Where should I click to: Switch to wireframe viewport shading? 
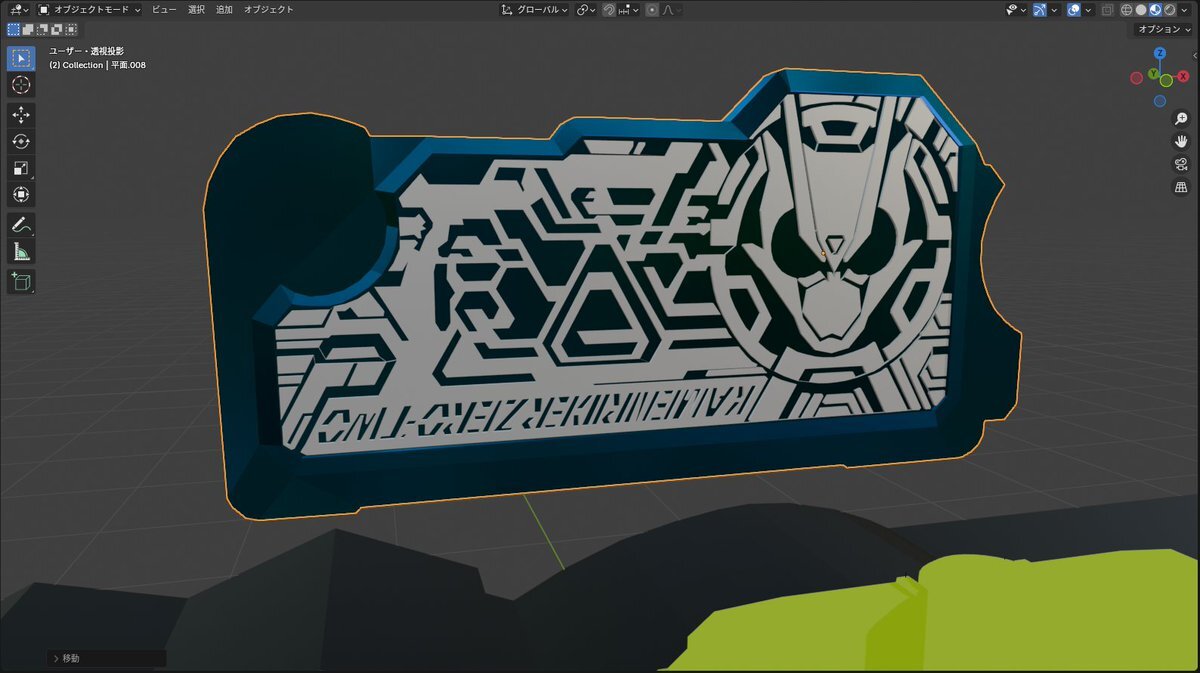tap(1127, 10)
